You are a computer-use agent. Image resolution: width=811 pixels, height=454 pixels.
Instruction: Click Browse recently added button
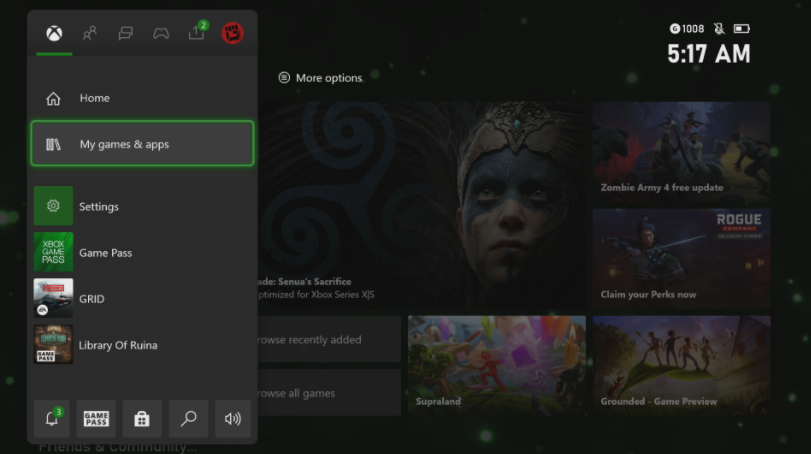click(329, 339)
